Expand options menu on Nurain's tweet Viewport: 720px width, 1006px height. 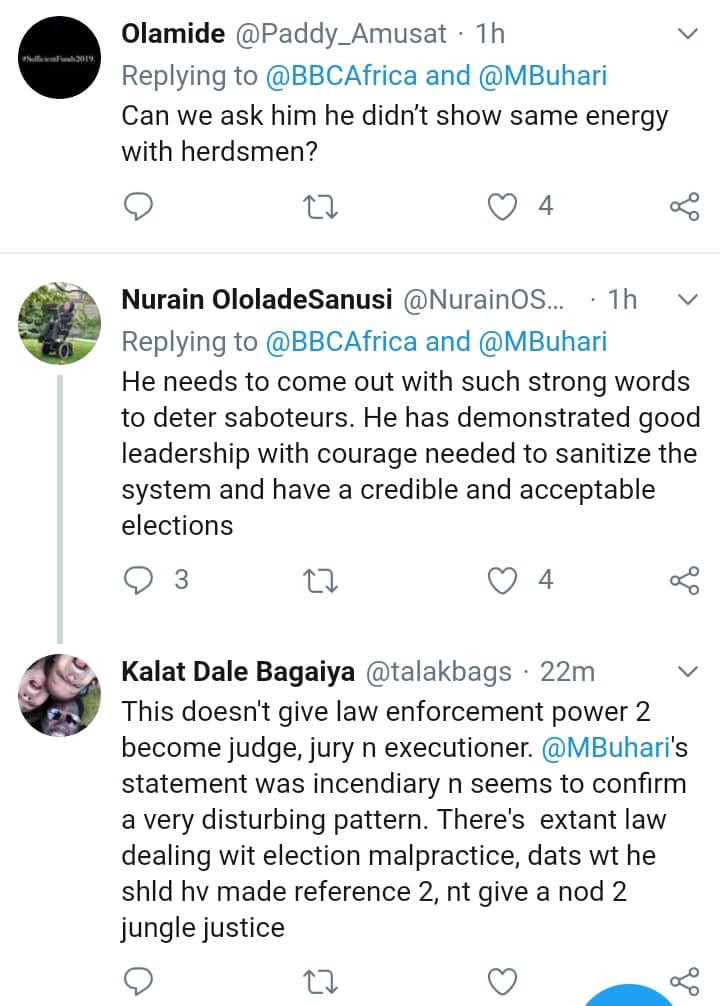(688, 299)
